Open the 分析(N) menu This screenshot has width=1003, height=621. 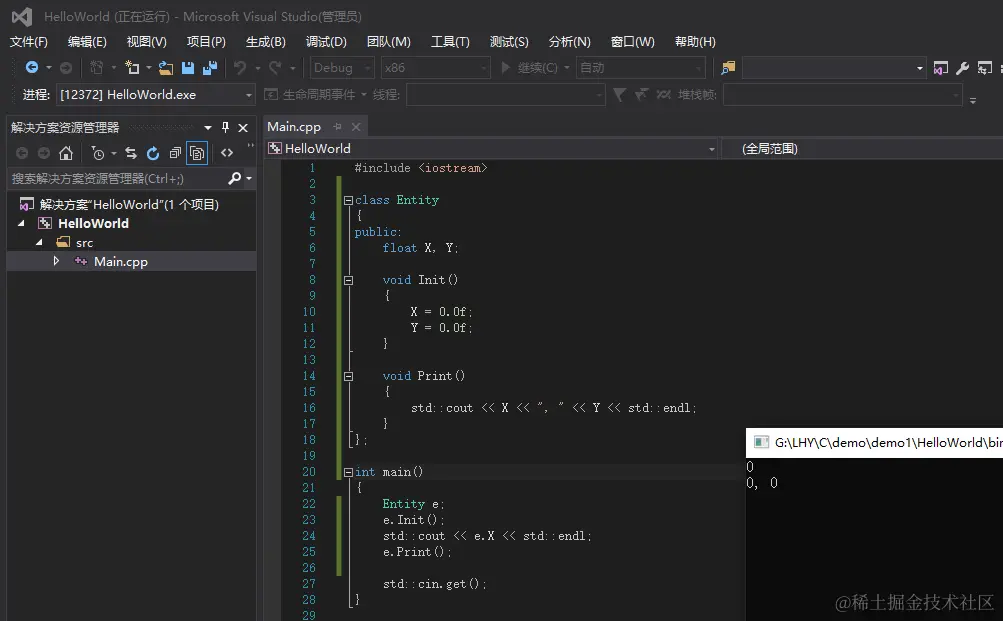[569, 42]
